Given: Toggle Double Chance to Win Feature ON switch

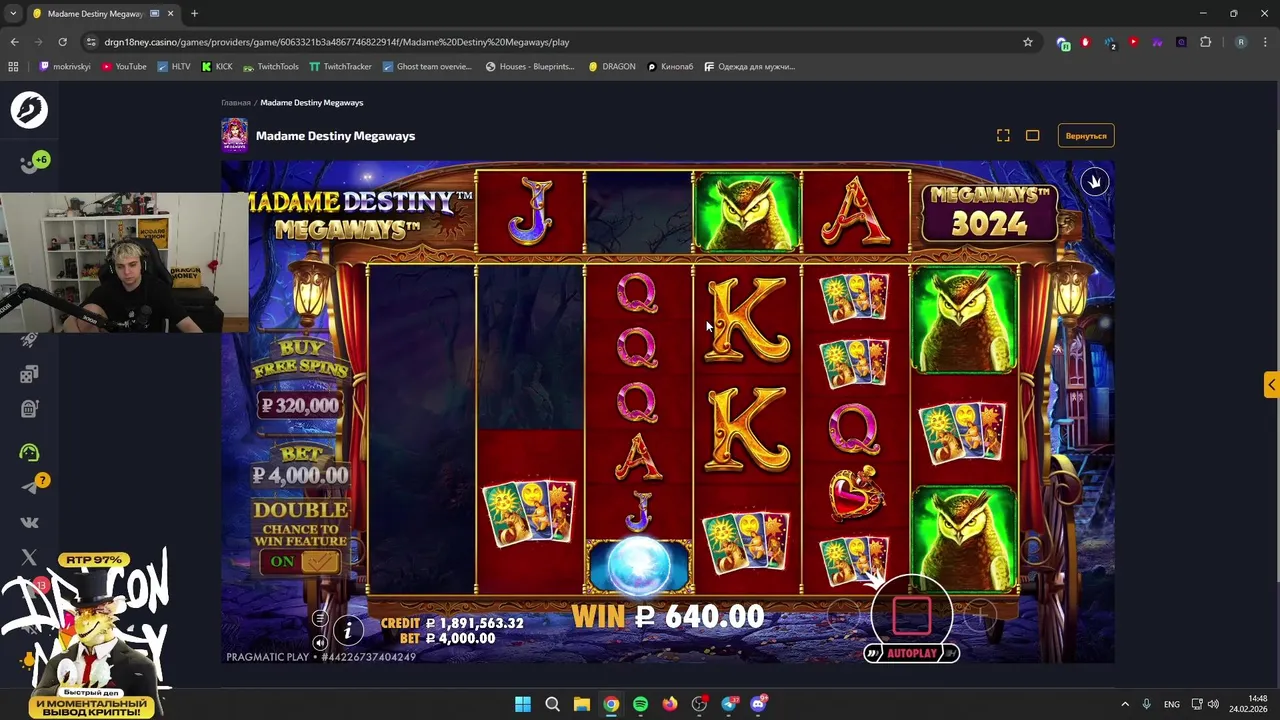Looking at the screenshot, I should tap(300, 562).
